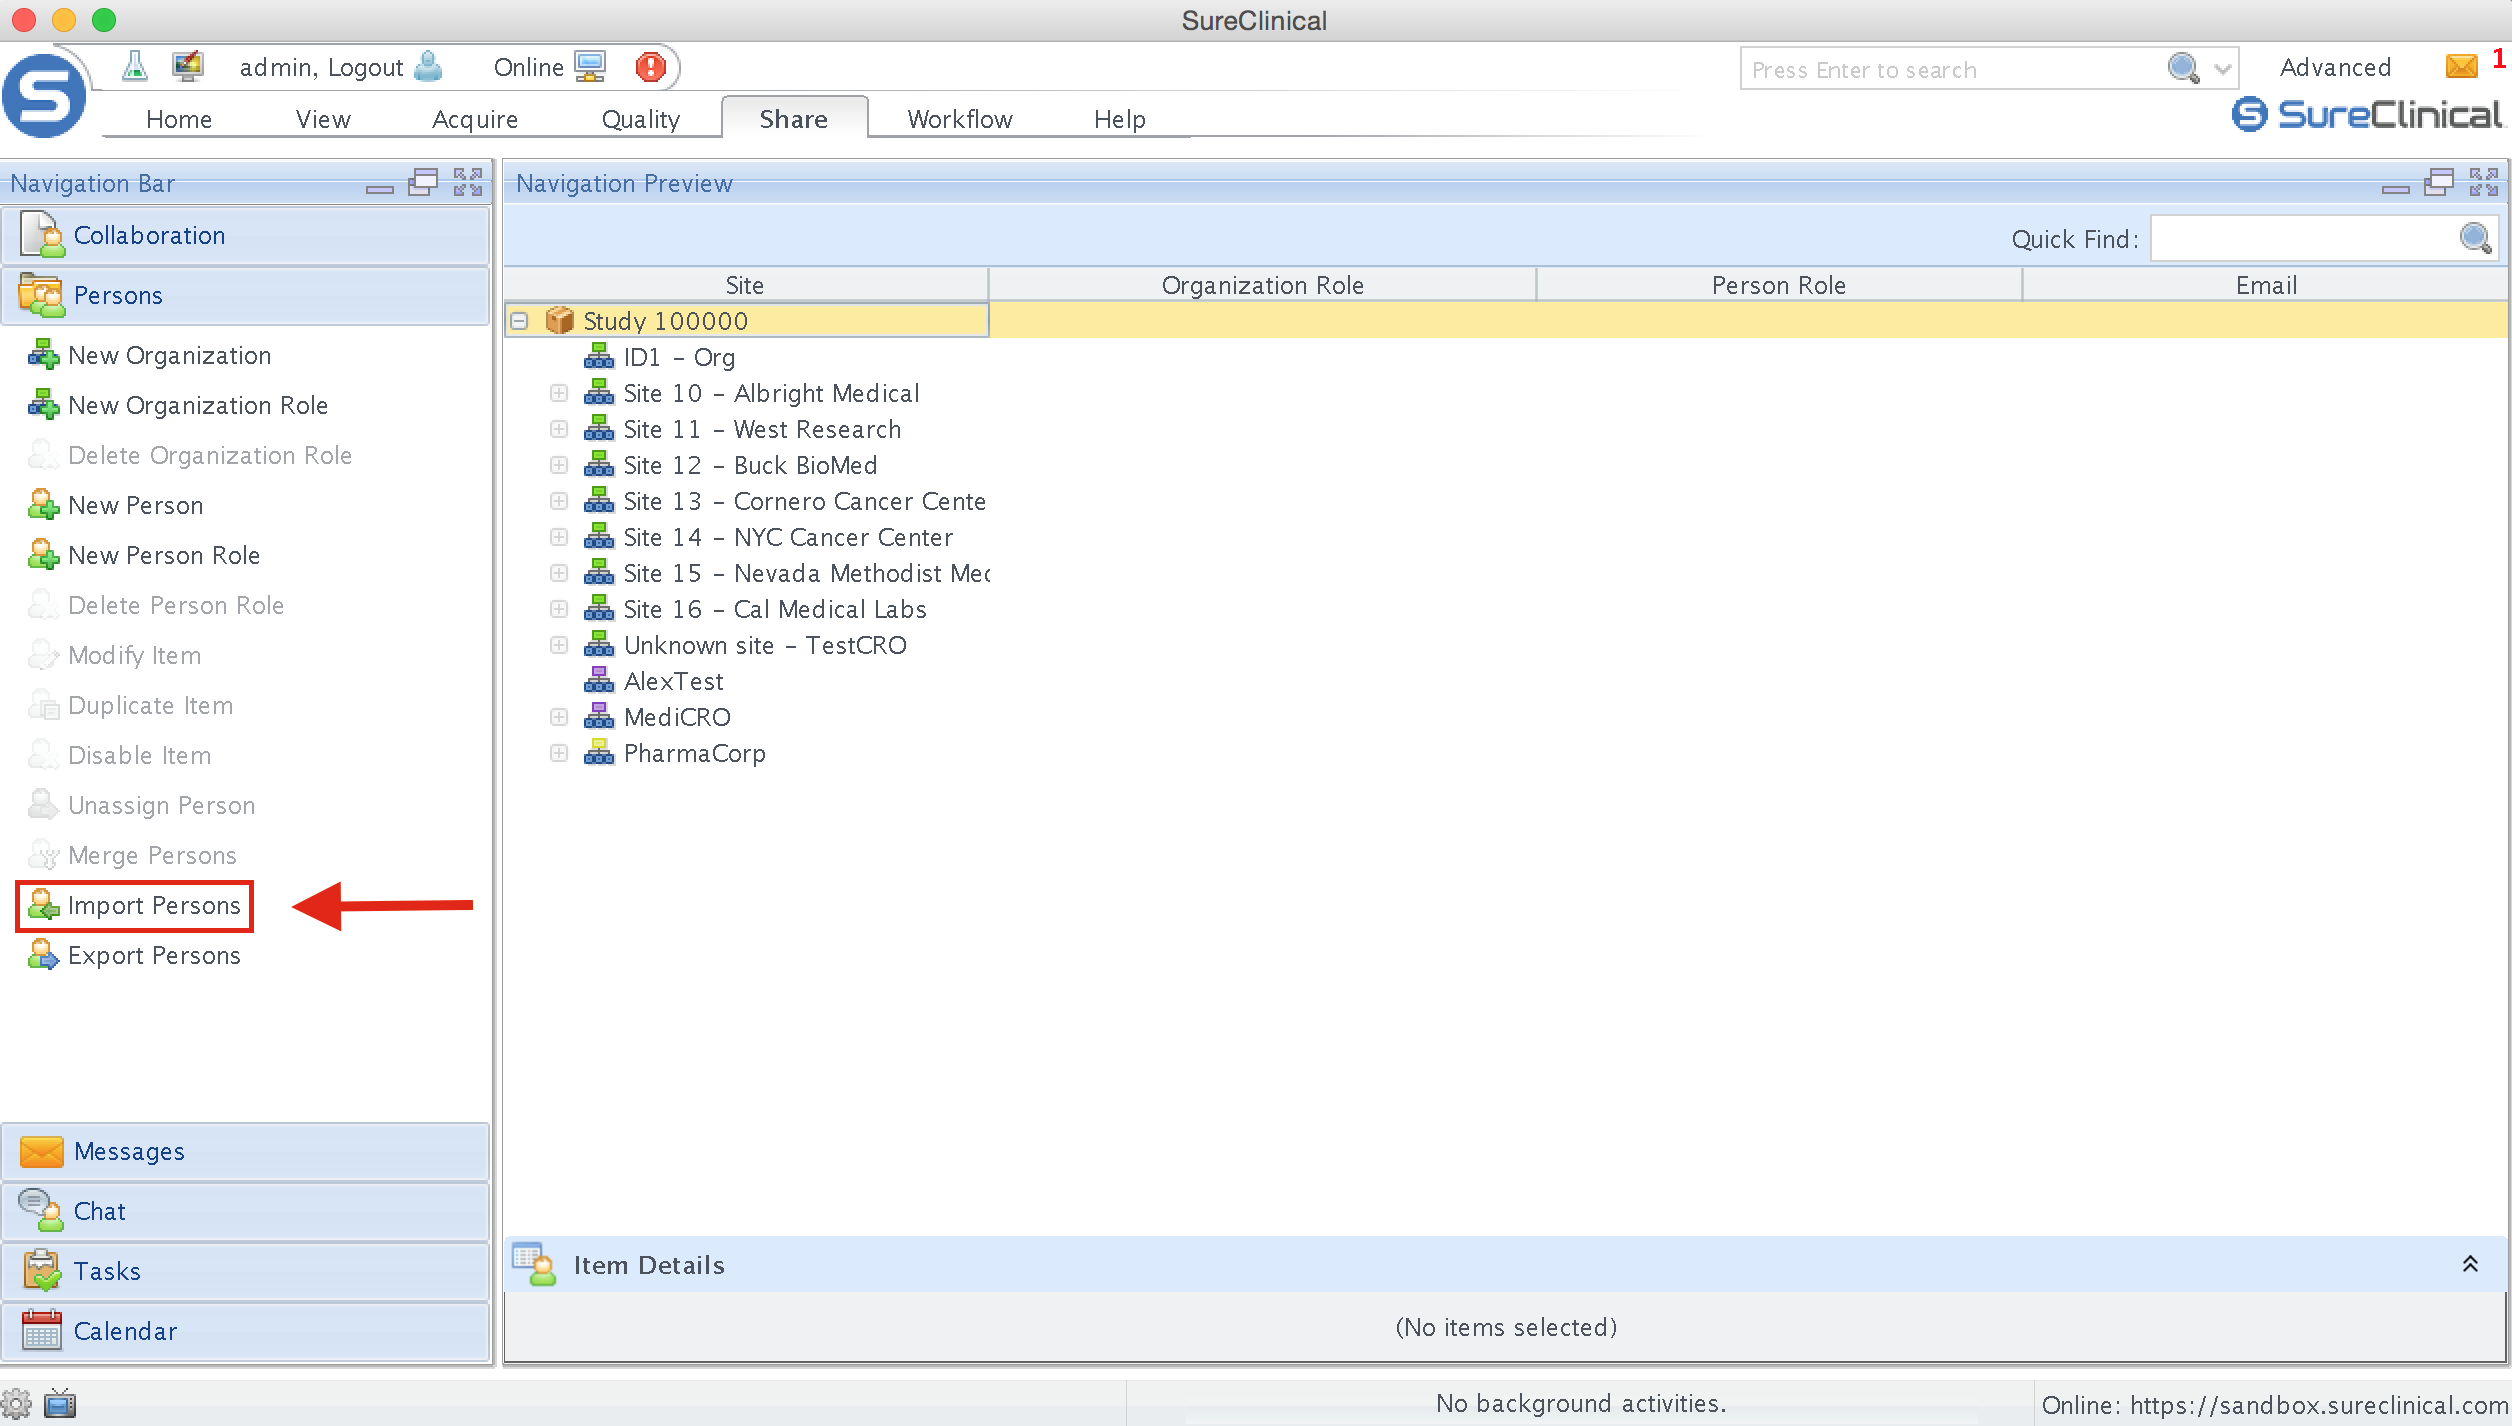This screenshot has height=1426, width=2512.
Task: Expand Site 15 - Nevada Methodist node
Action: point(559,573)
